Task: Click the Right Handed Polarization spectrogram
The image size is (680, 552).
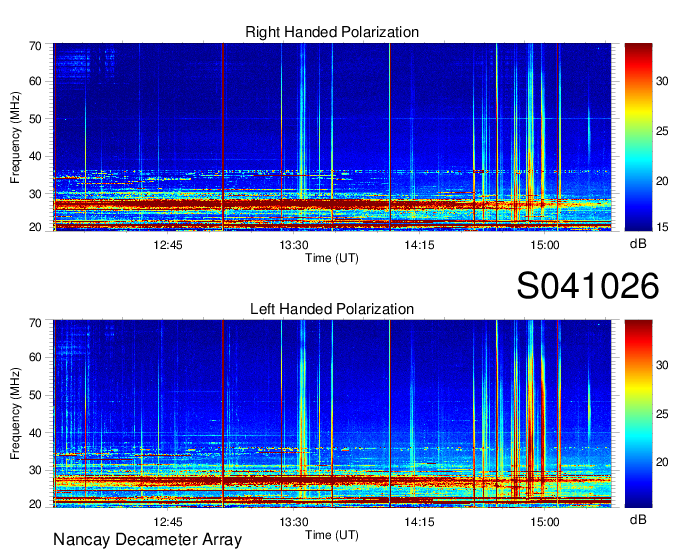Action: pyautogui.click(x=332, y=137)
